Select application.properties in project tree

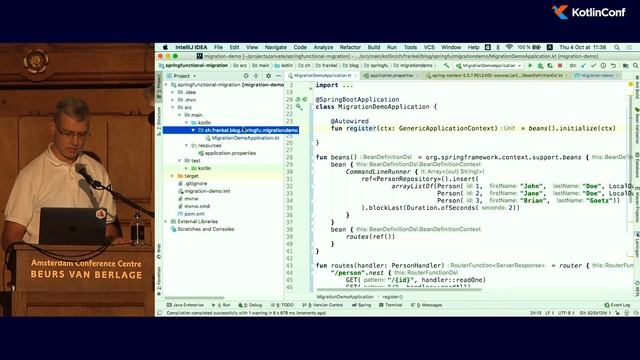coord(227,153)
